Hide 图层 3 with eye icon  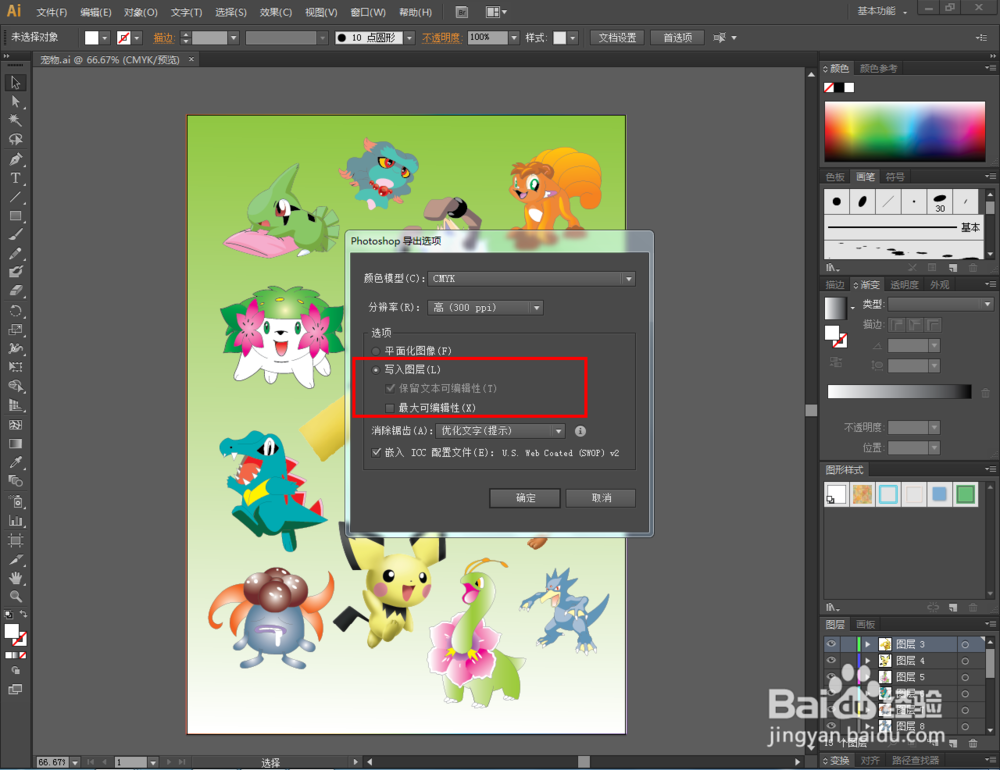click(x=831, y=644)
